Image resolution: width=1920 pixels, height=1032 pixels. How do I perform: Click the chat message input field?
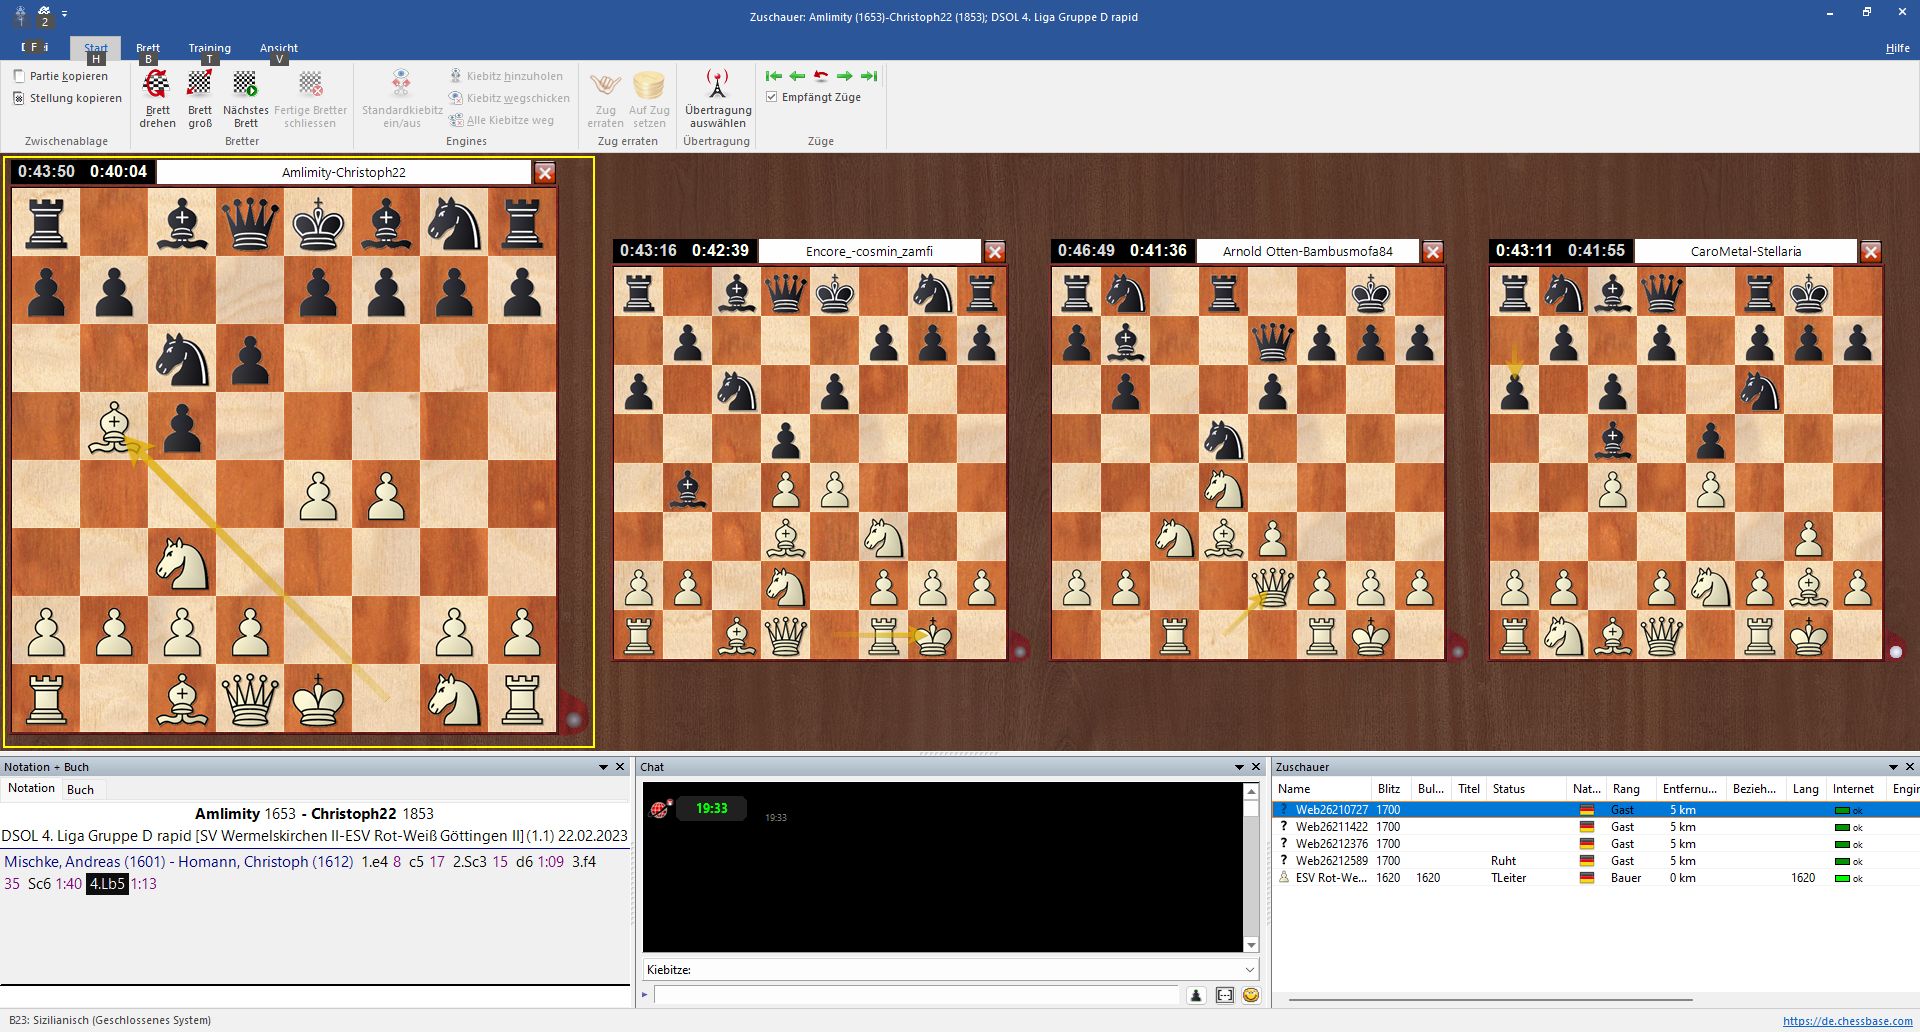point(915,995)
